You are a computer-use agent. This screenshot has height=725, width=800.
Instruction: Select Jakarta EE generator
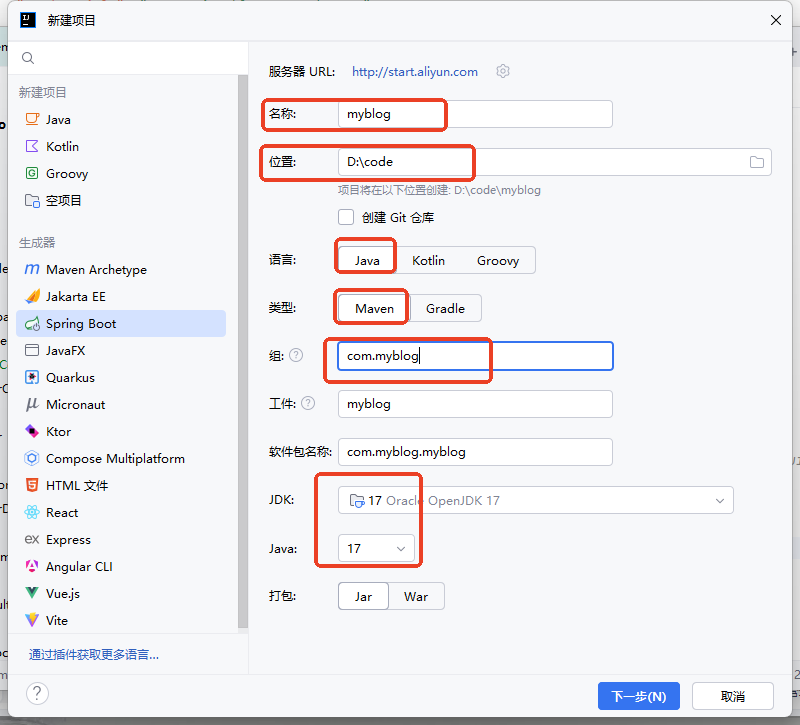click(x=121, y=296)
